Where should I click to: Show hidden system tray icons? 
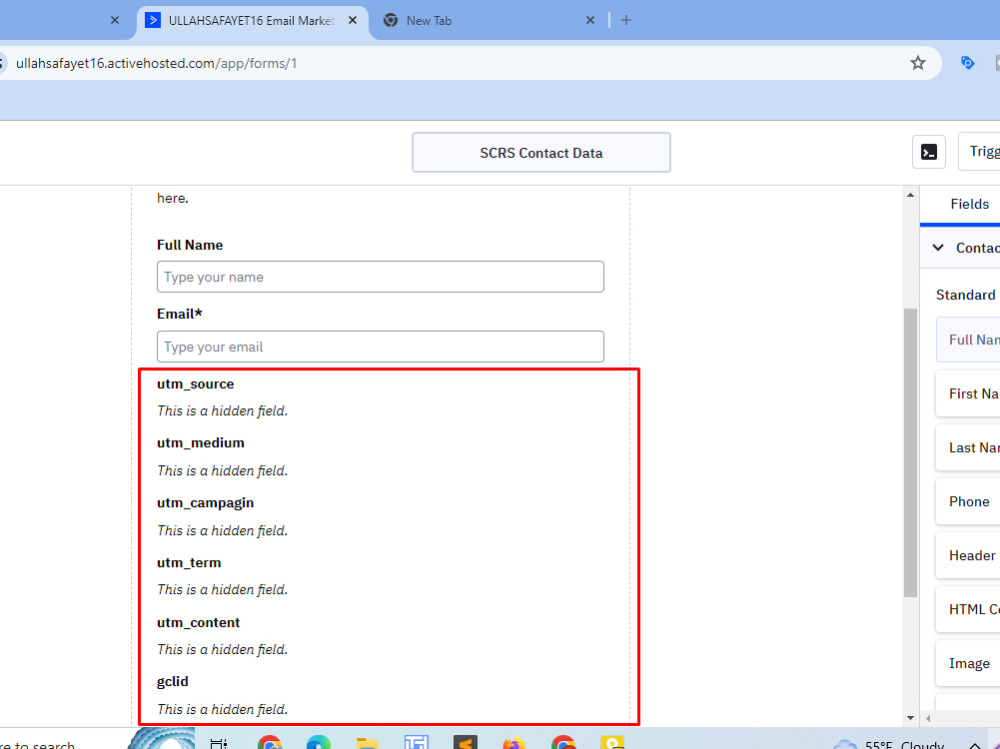pos(974,745)
